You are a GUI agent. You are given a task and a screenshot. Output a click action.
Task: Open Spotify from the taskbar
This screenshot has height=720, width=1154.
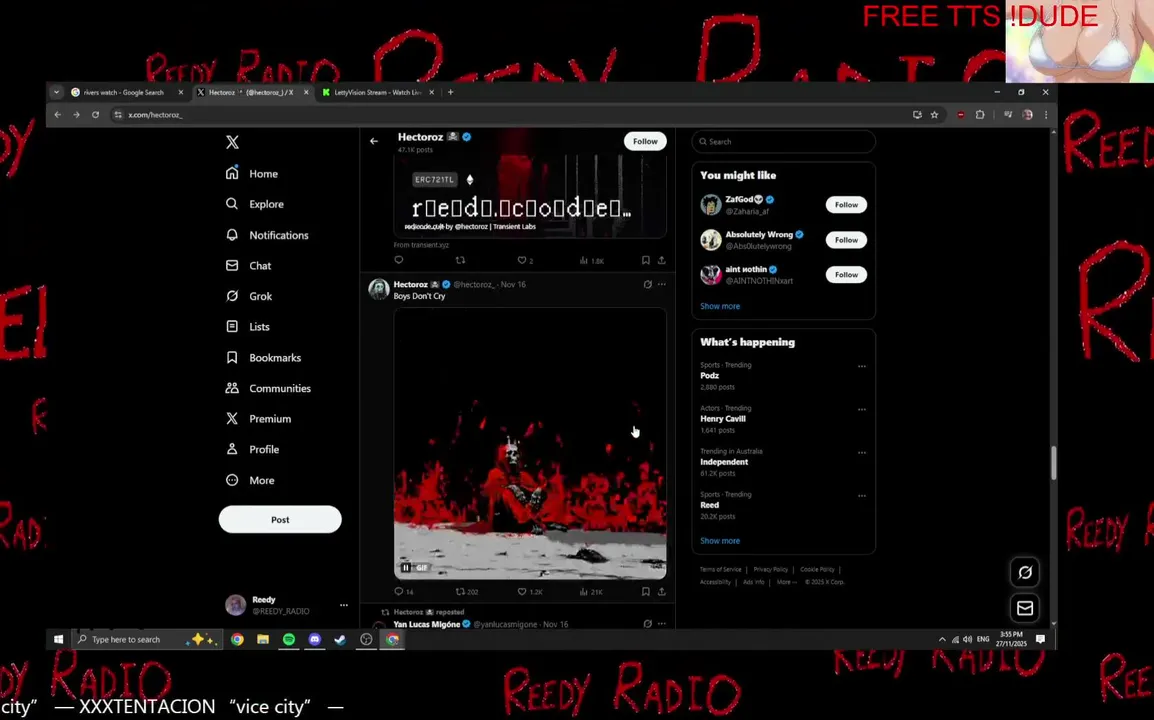[x=288, y=640]
